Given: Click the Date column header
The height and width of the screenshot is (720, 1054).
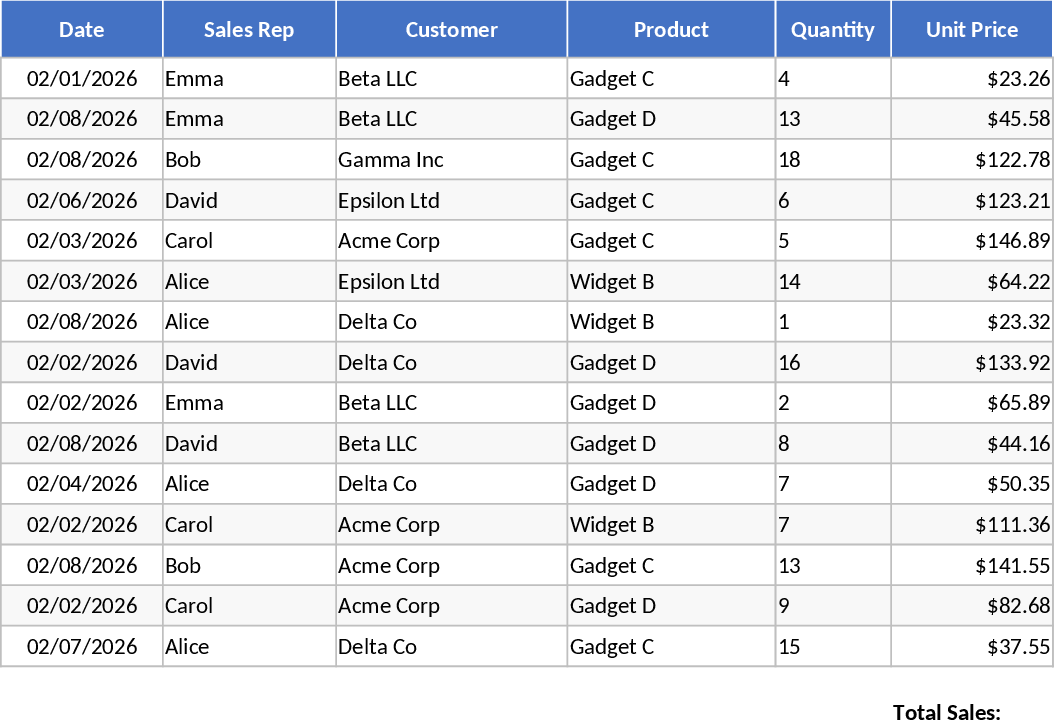Looking at the screenshot, I should coord(82,30).
